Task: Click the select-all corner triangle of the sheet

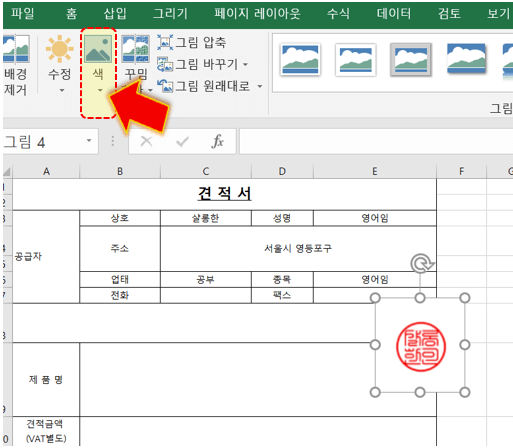Action: [7, 172]
